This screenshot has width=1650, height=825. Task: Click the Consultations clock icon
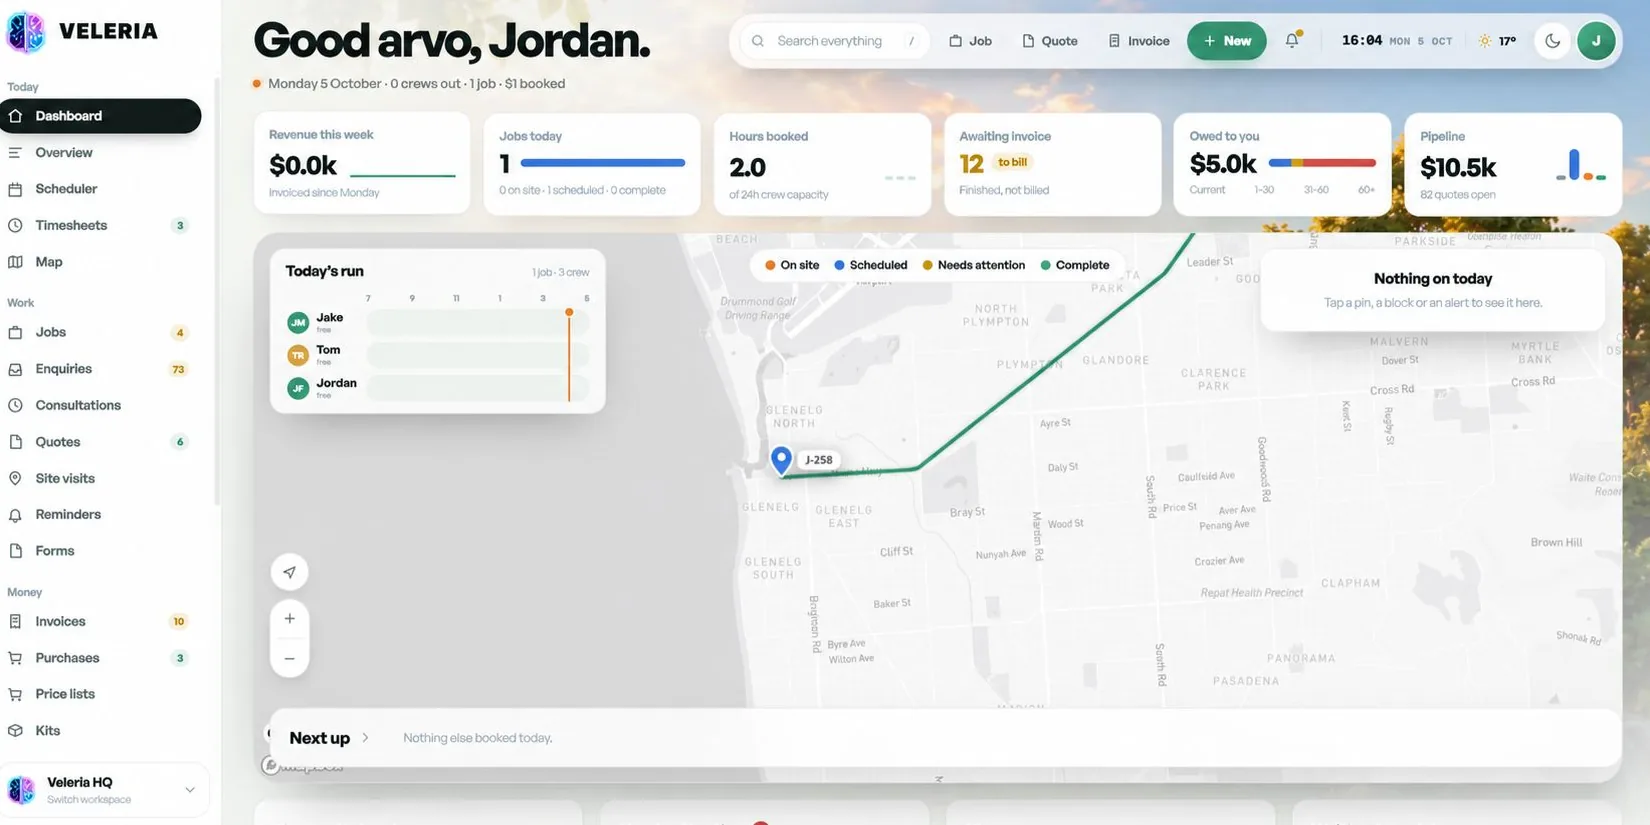15,405
